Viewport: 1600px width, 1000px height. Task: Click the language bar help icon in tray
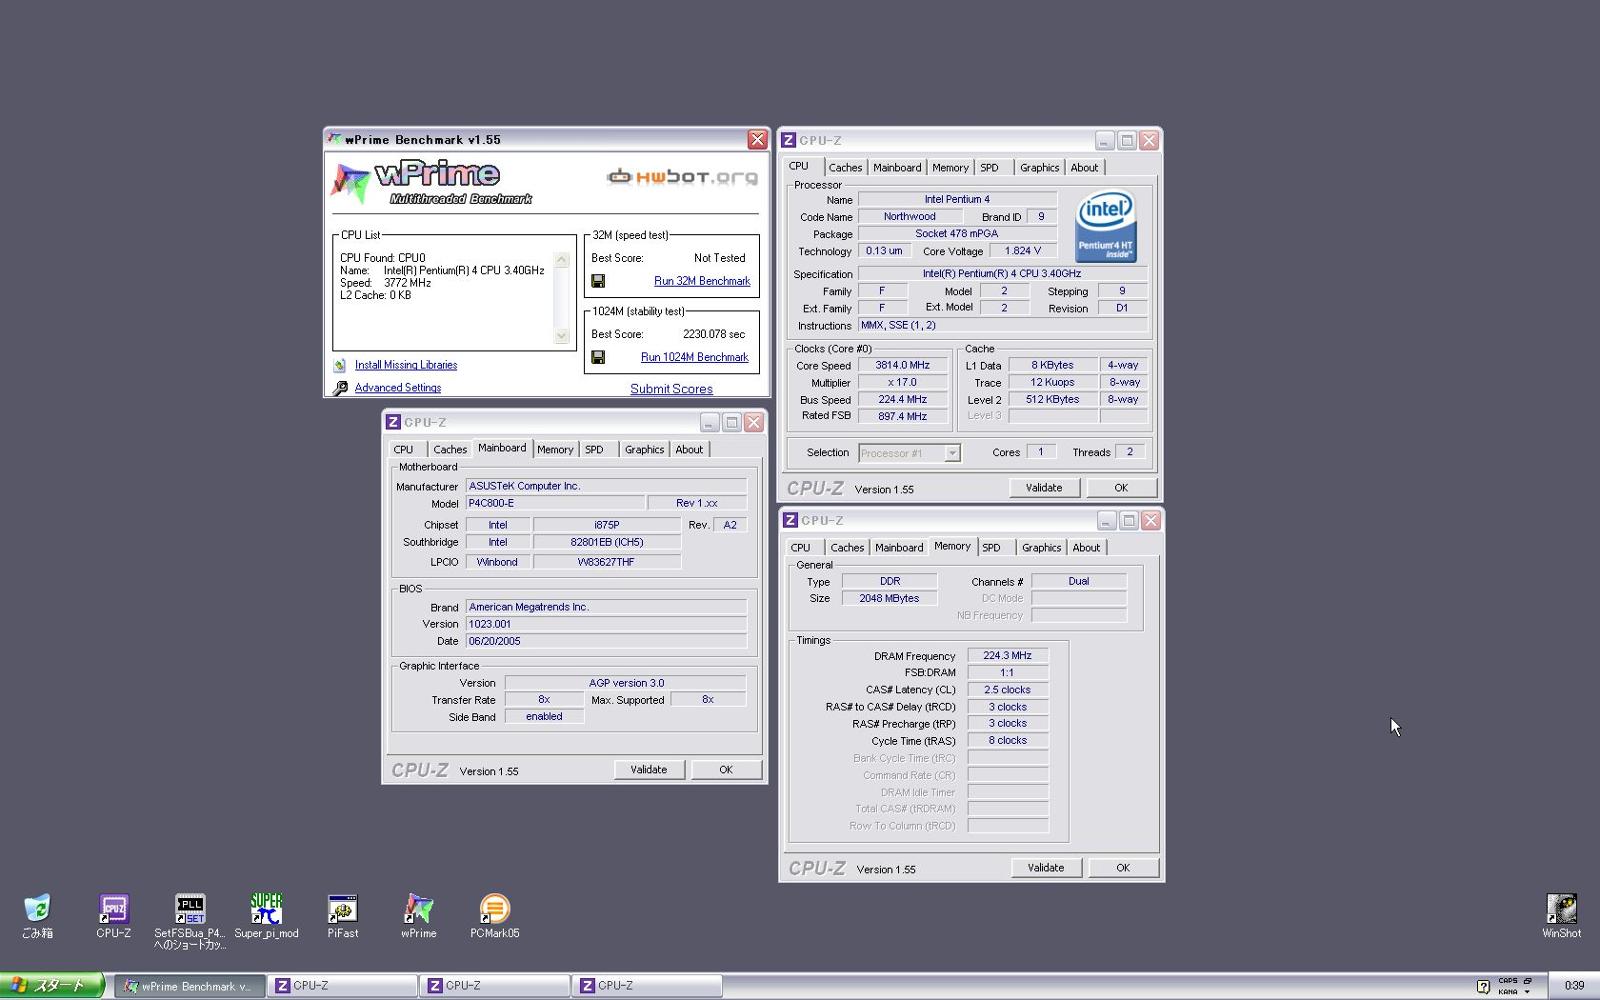(x=1483, y=986)
